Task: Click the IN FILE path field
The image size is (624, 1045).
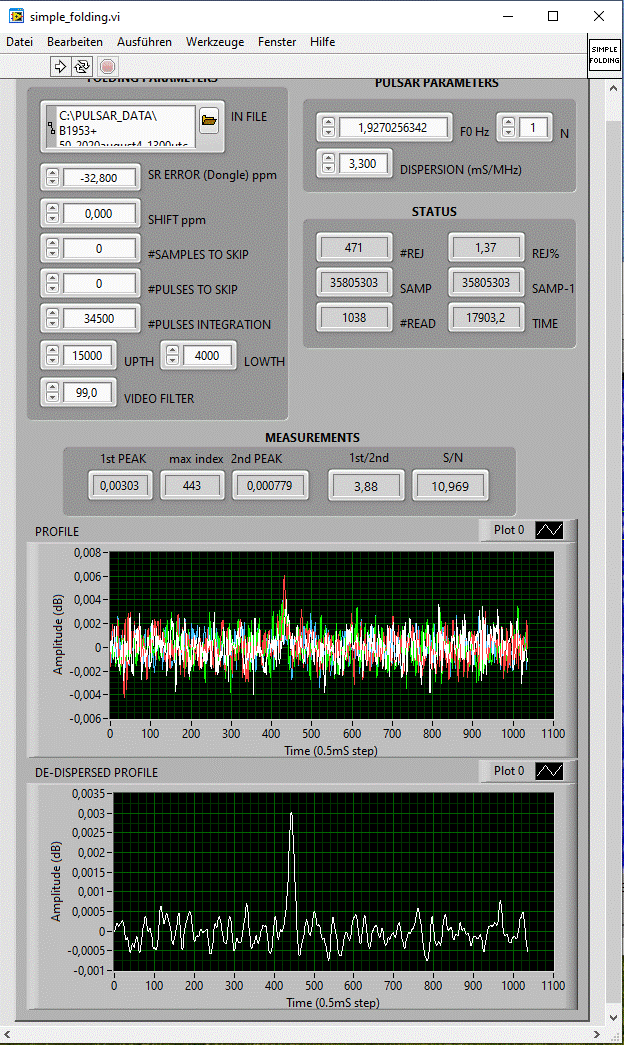Action: coord(126,126)
